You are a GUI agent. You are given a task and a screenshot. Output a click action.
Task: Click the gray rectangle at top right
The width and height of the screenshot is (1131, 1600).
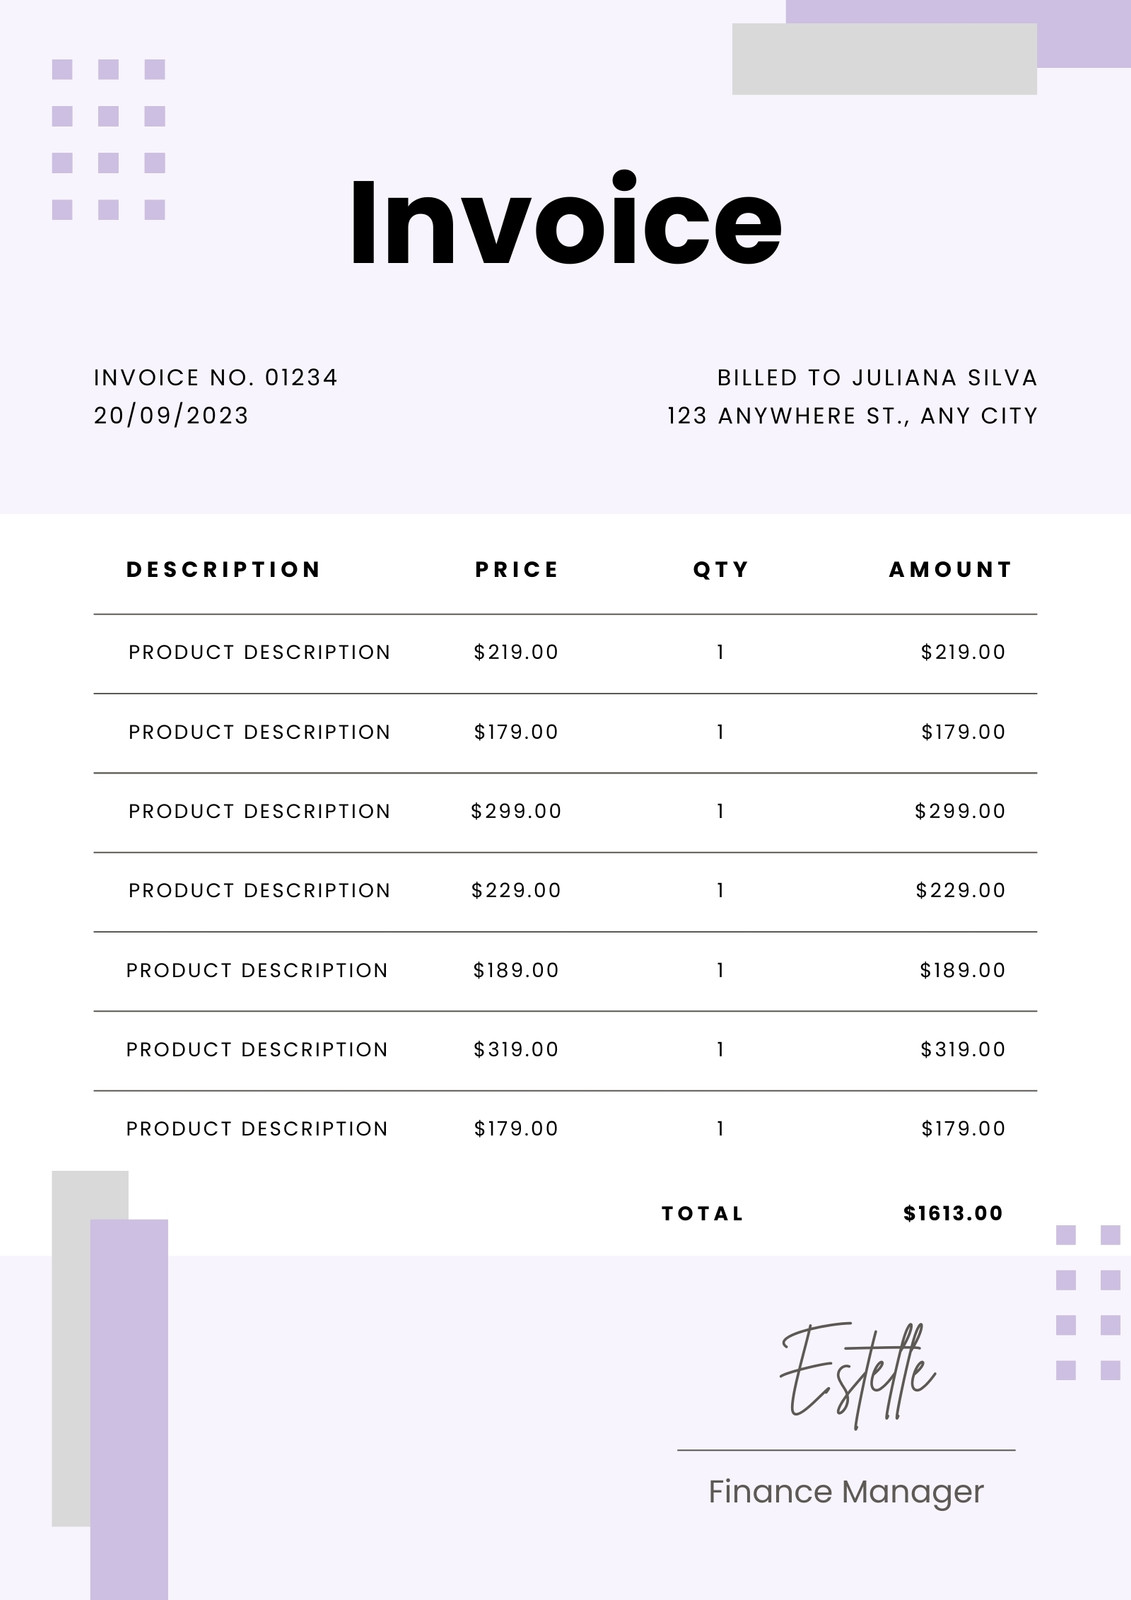tap(884, 59)
